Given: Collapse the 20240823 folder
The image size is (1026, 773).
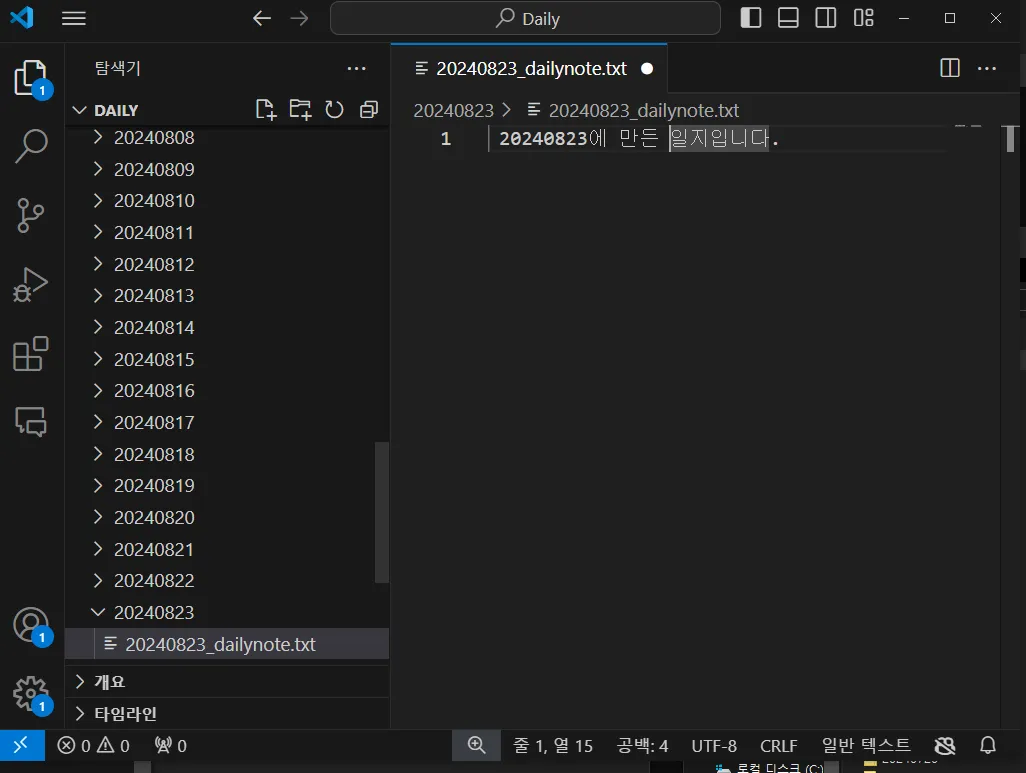Looking at the screenshot, I should pos(227,613).
